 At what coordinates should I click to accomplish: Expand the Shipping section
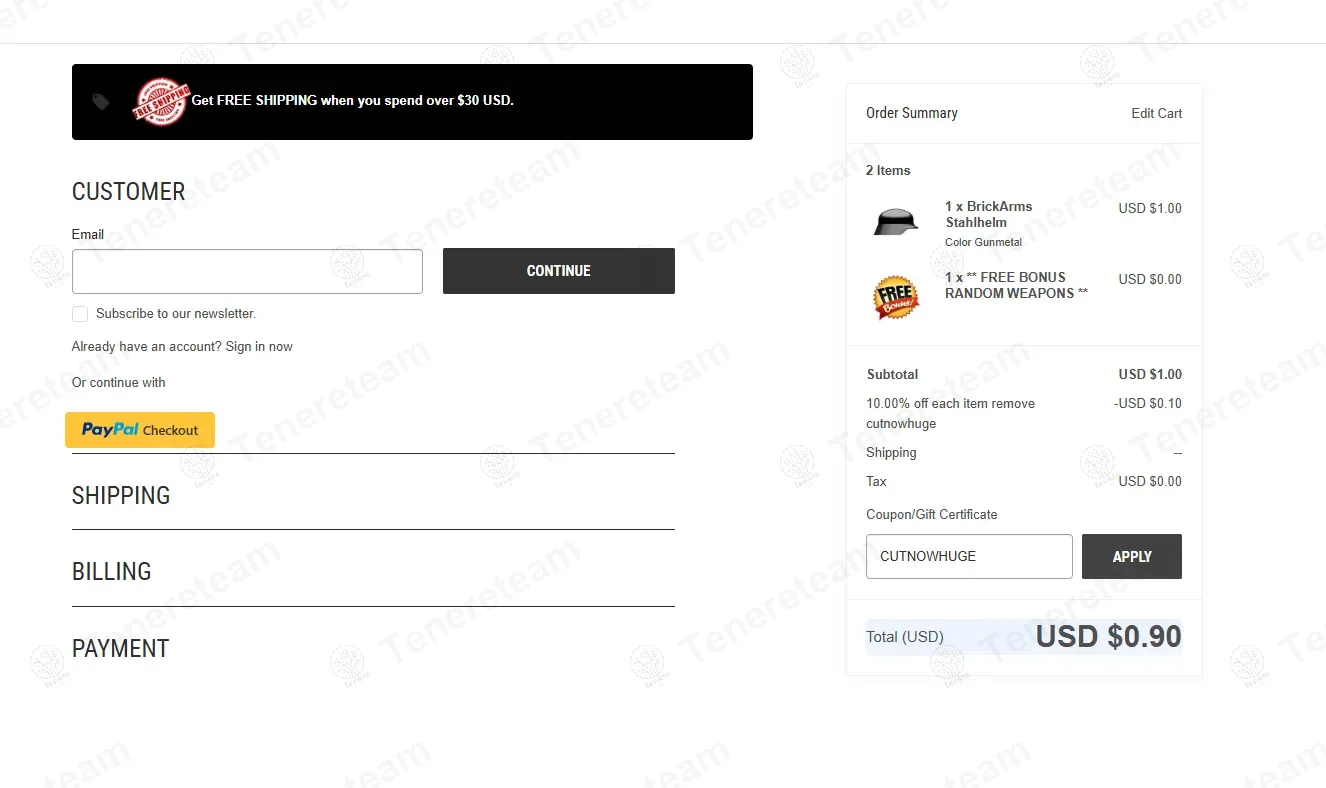[x=121, y=496]
